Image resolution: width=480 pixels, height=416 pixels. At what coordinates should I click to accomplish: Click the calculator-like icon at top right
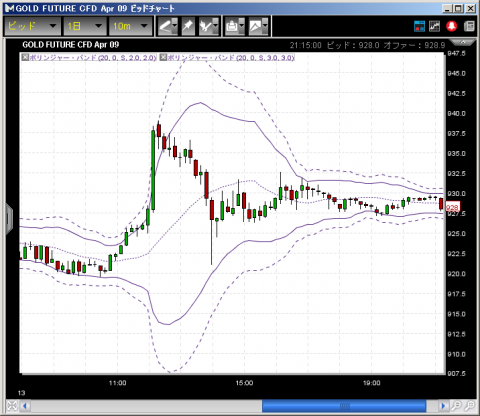point(469,26)
